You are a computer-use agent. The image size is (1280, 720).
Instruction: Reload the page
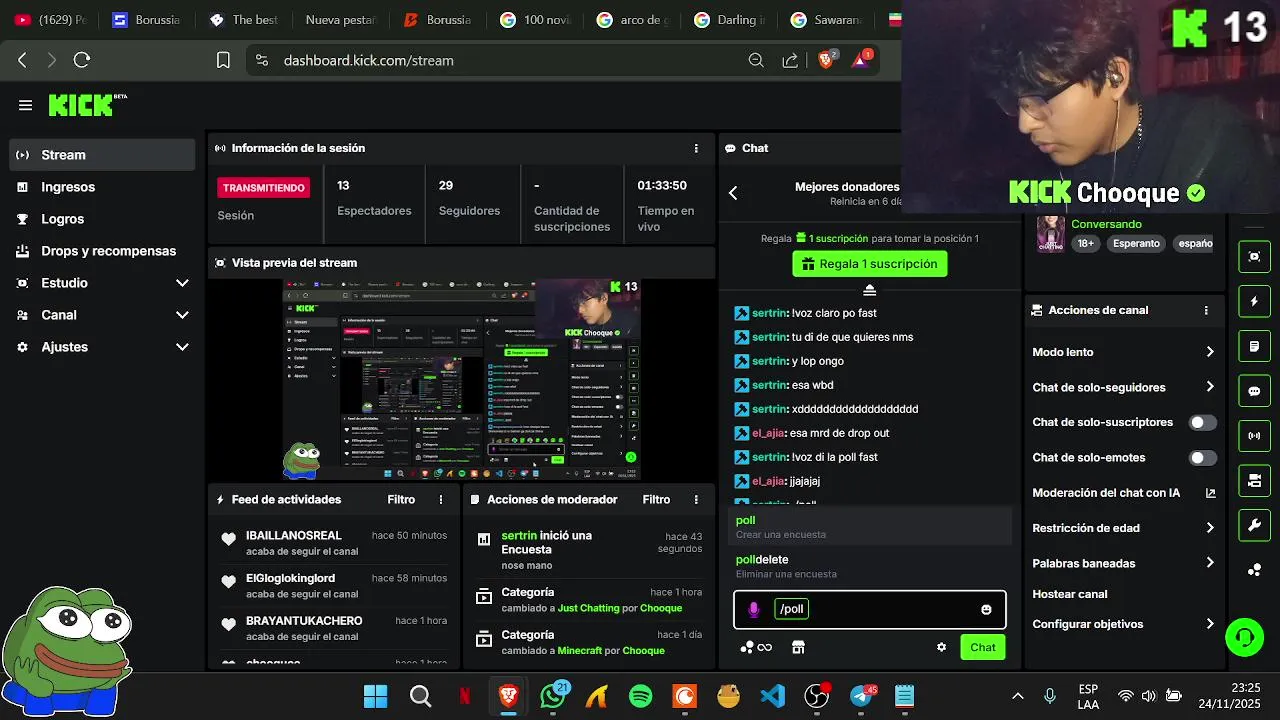click(x=82, y=60)
